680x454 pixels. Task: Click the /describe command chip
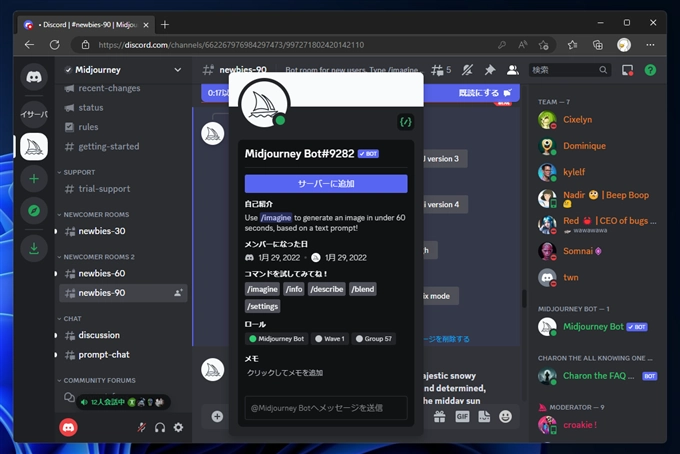point(327,289)
